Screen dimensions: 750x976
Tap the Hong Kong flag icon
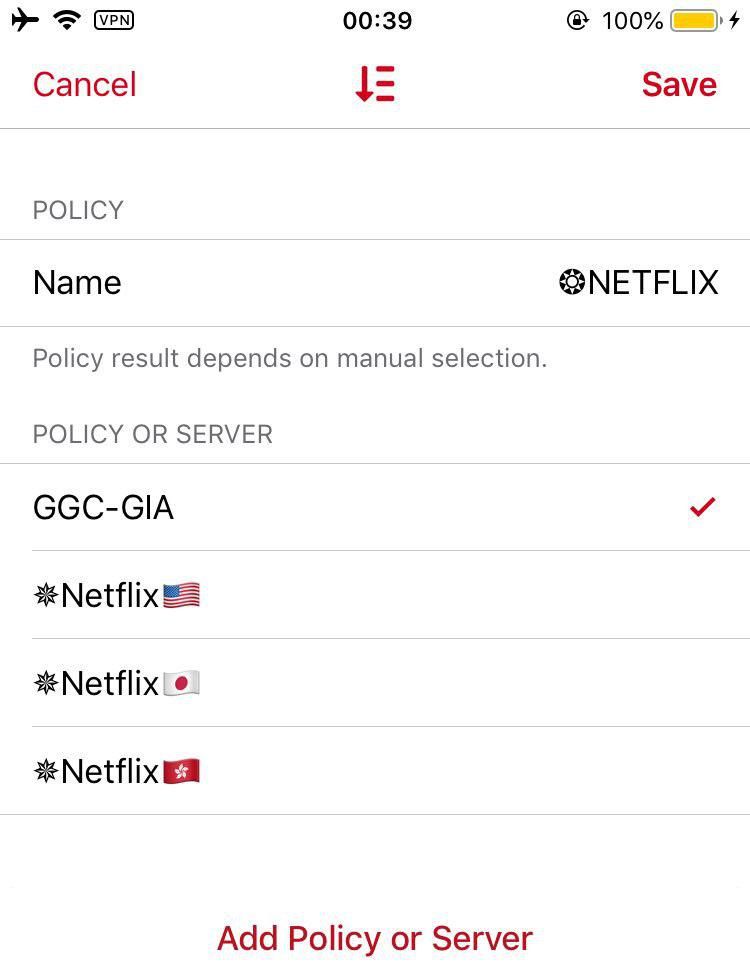pyautogui.click(x=181, y=771)
